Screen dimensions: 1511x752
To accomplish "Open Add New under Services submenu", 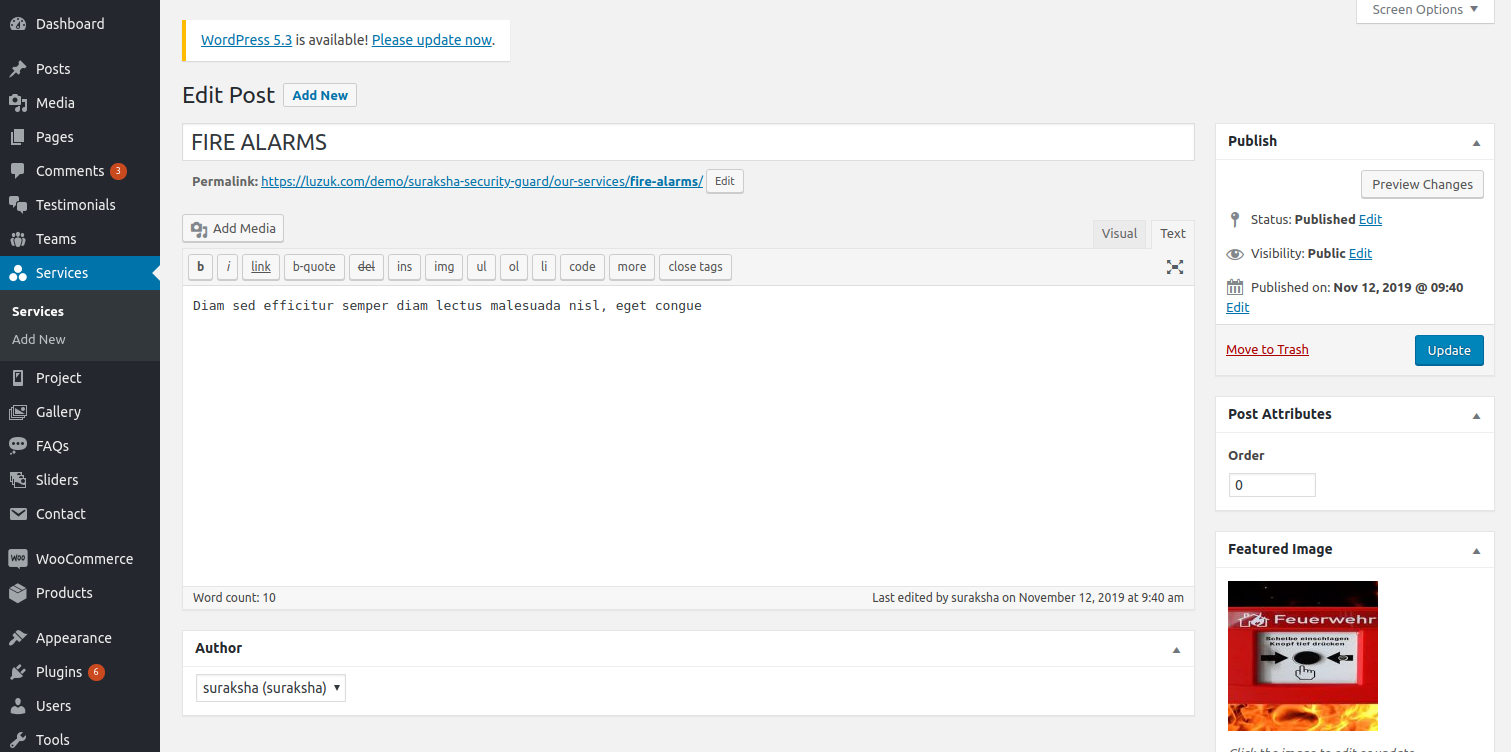I will coord(39,340).
